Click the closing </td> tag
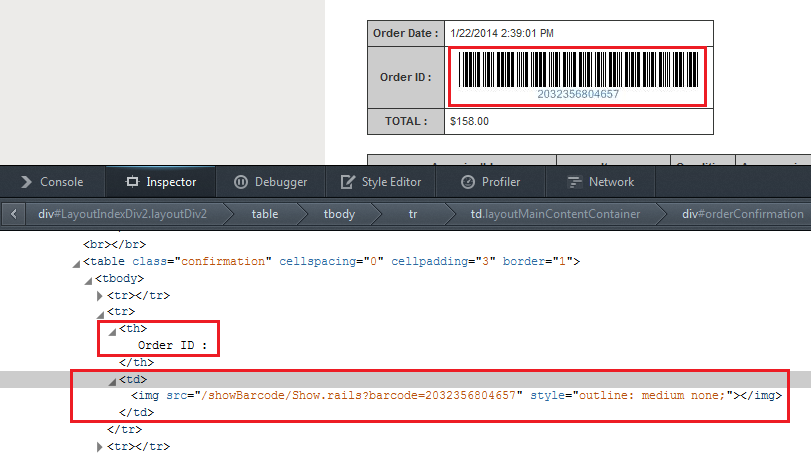Viewport: 811px width, 455px height. 137,413
